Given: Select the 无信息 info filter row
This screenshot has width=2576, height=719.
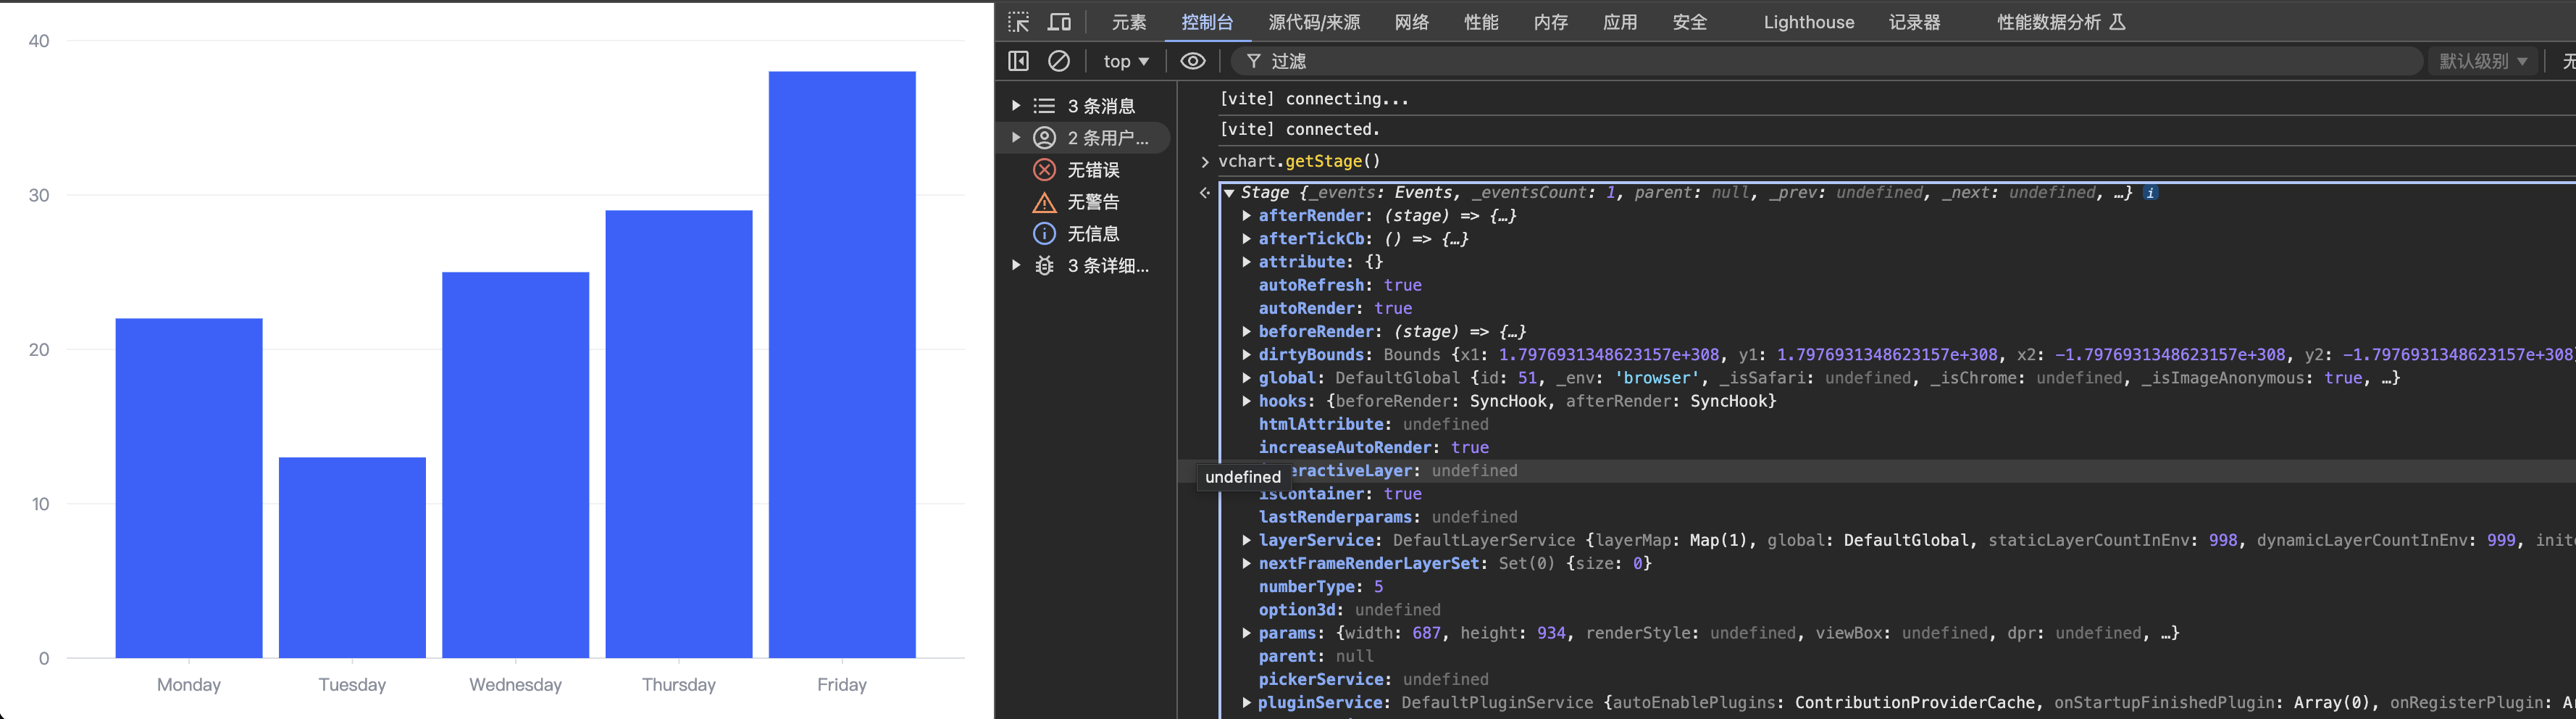Looking at the screenshot, I should tap(1084, 233).
